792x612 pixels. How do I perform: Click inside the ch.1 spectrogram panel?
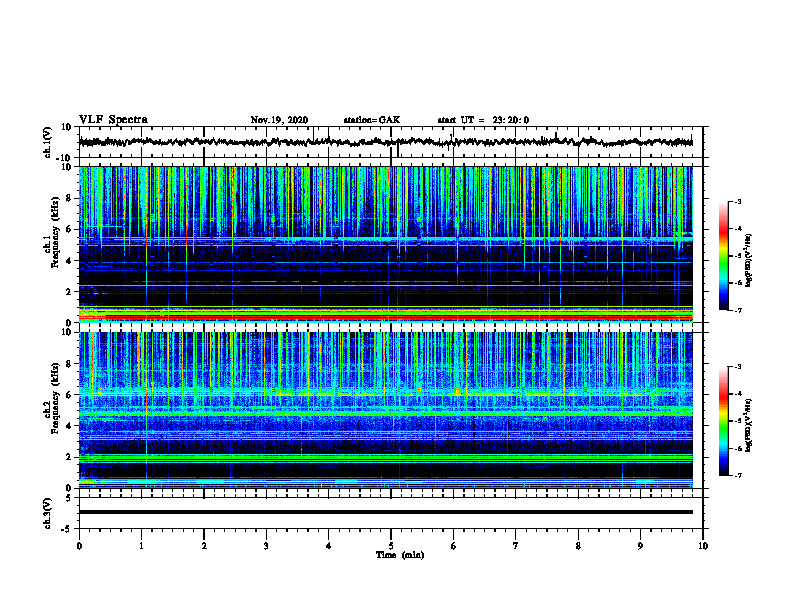point(386,244)
